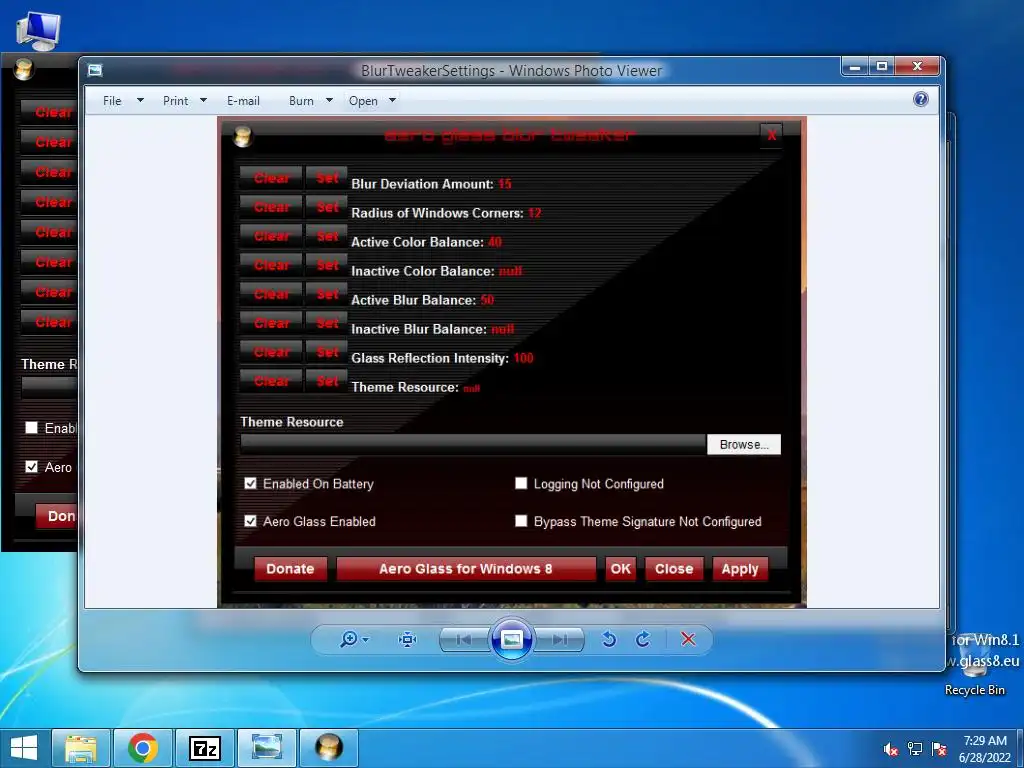Image resolution: width=1024 pixels, height=768 pixels.
Task: Open Photo Viewer help via the blue question mark
Action: click(x=921, y=99)
